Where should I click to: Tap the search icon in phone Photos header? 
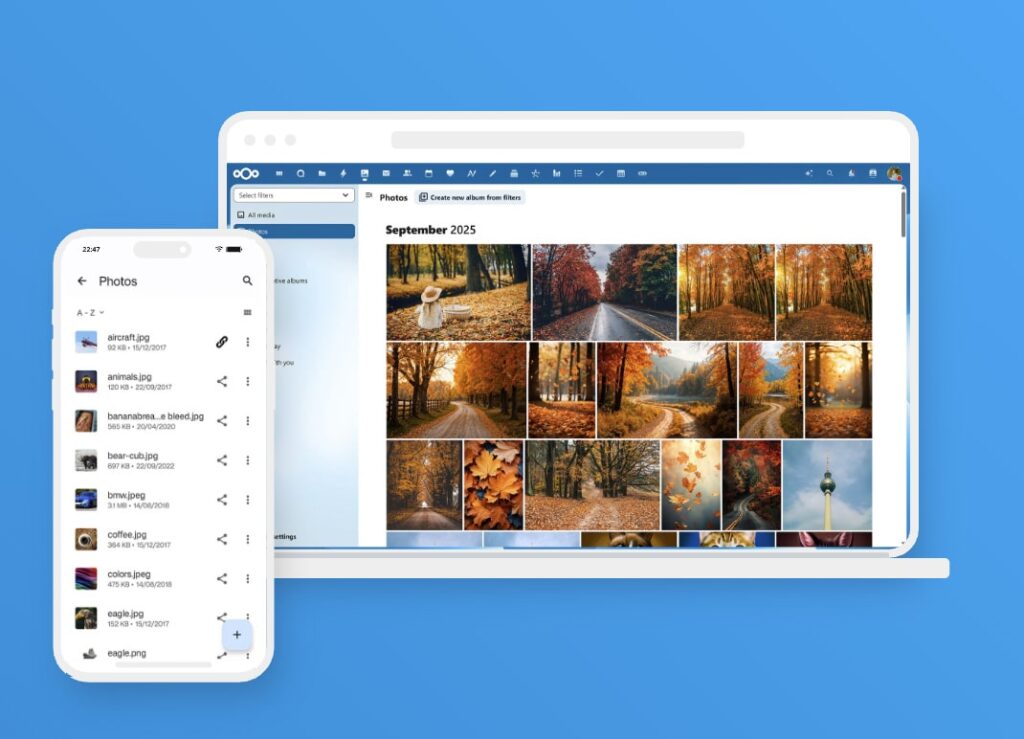point(247,281)
